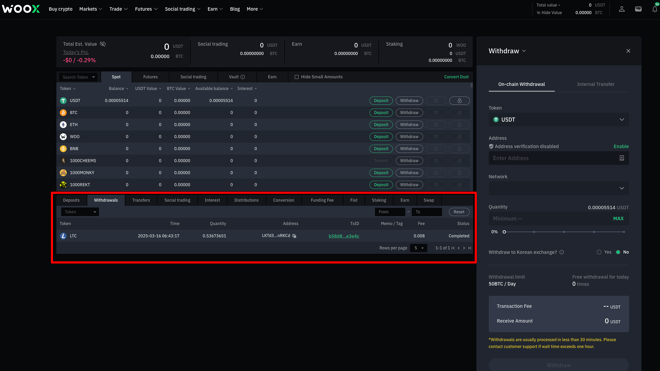Open the LTC transaction TxID link
This screenshot has height=371, width=660.
tap(343, 236)
